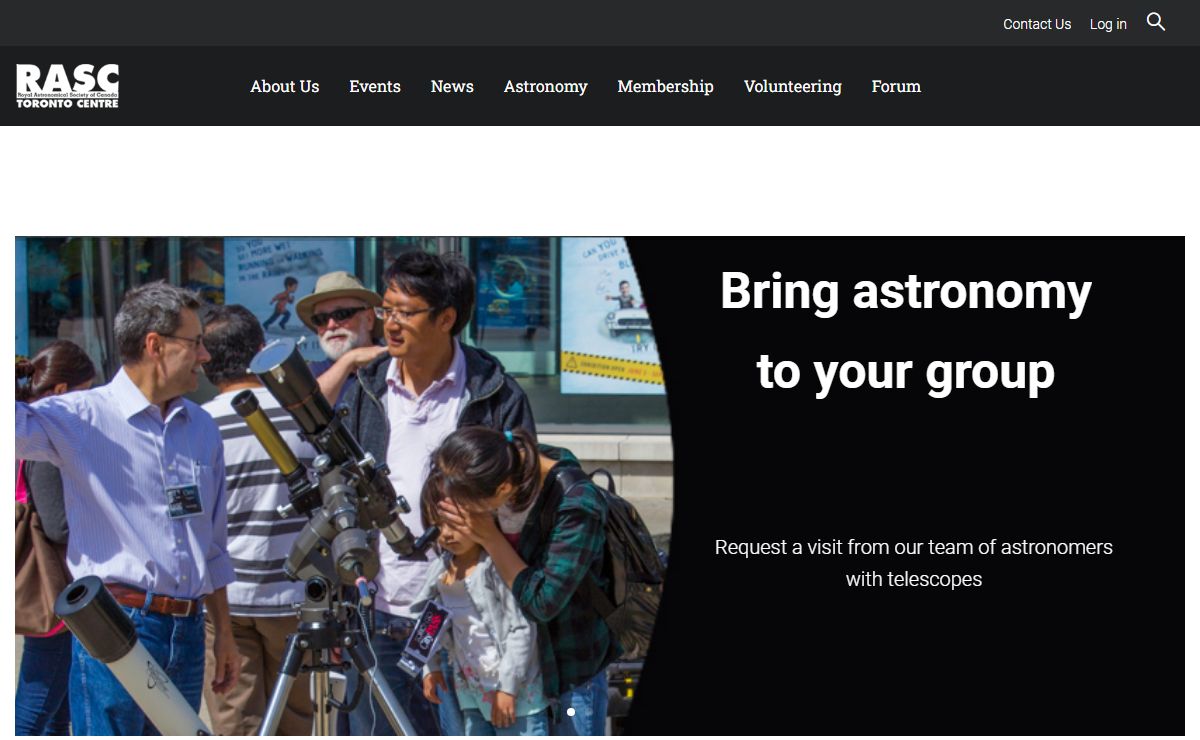
Task: Select News in the navigation bar
Action: (452, 86)
